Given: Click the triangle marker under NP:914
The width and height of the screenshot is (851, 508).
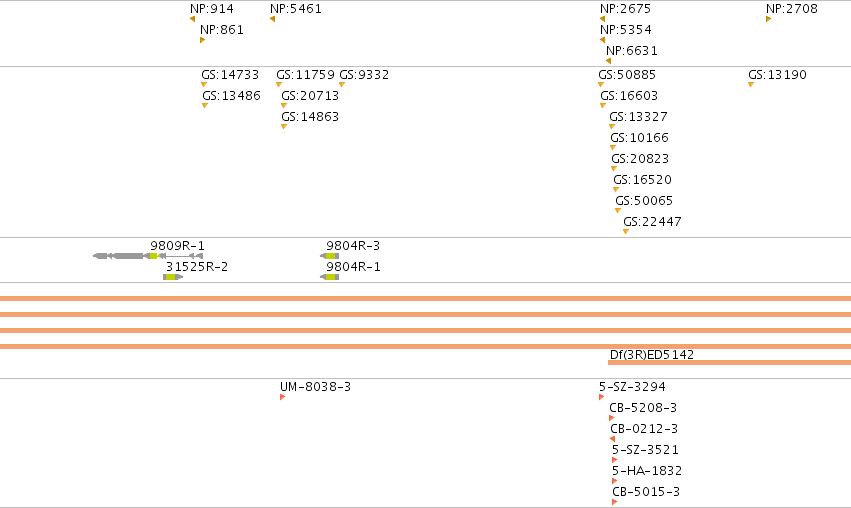Looking at the screenshot, I should [x=193, y=19].
